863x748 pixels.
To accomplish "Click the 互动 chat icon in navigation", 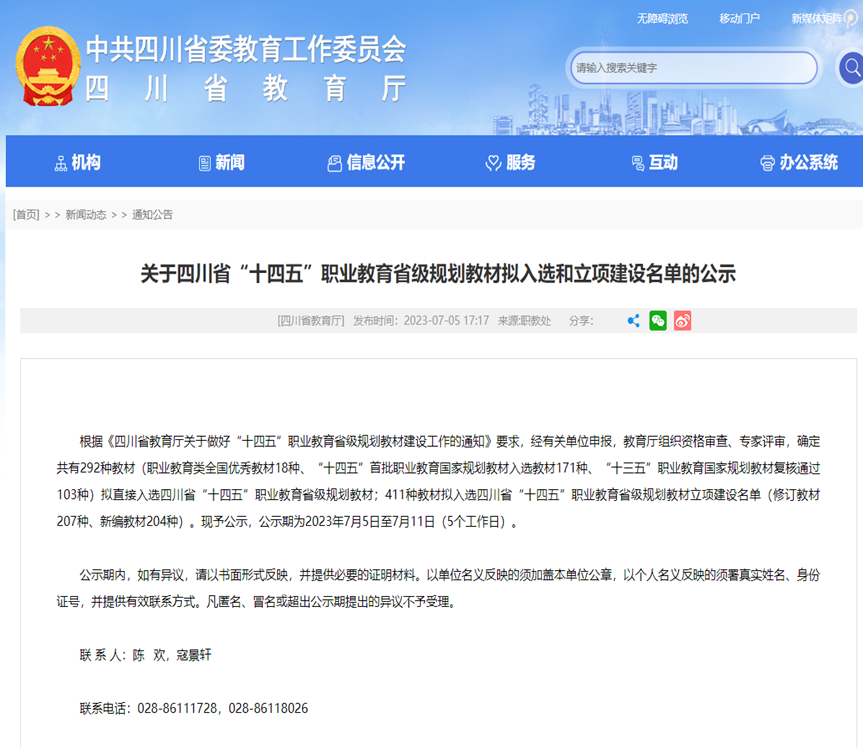I will pyautogui.click(x=637, y=163).
